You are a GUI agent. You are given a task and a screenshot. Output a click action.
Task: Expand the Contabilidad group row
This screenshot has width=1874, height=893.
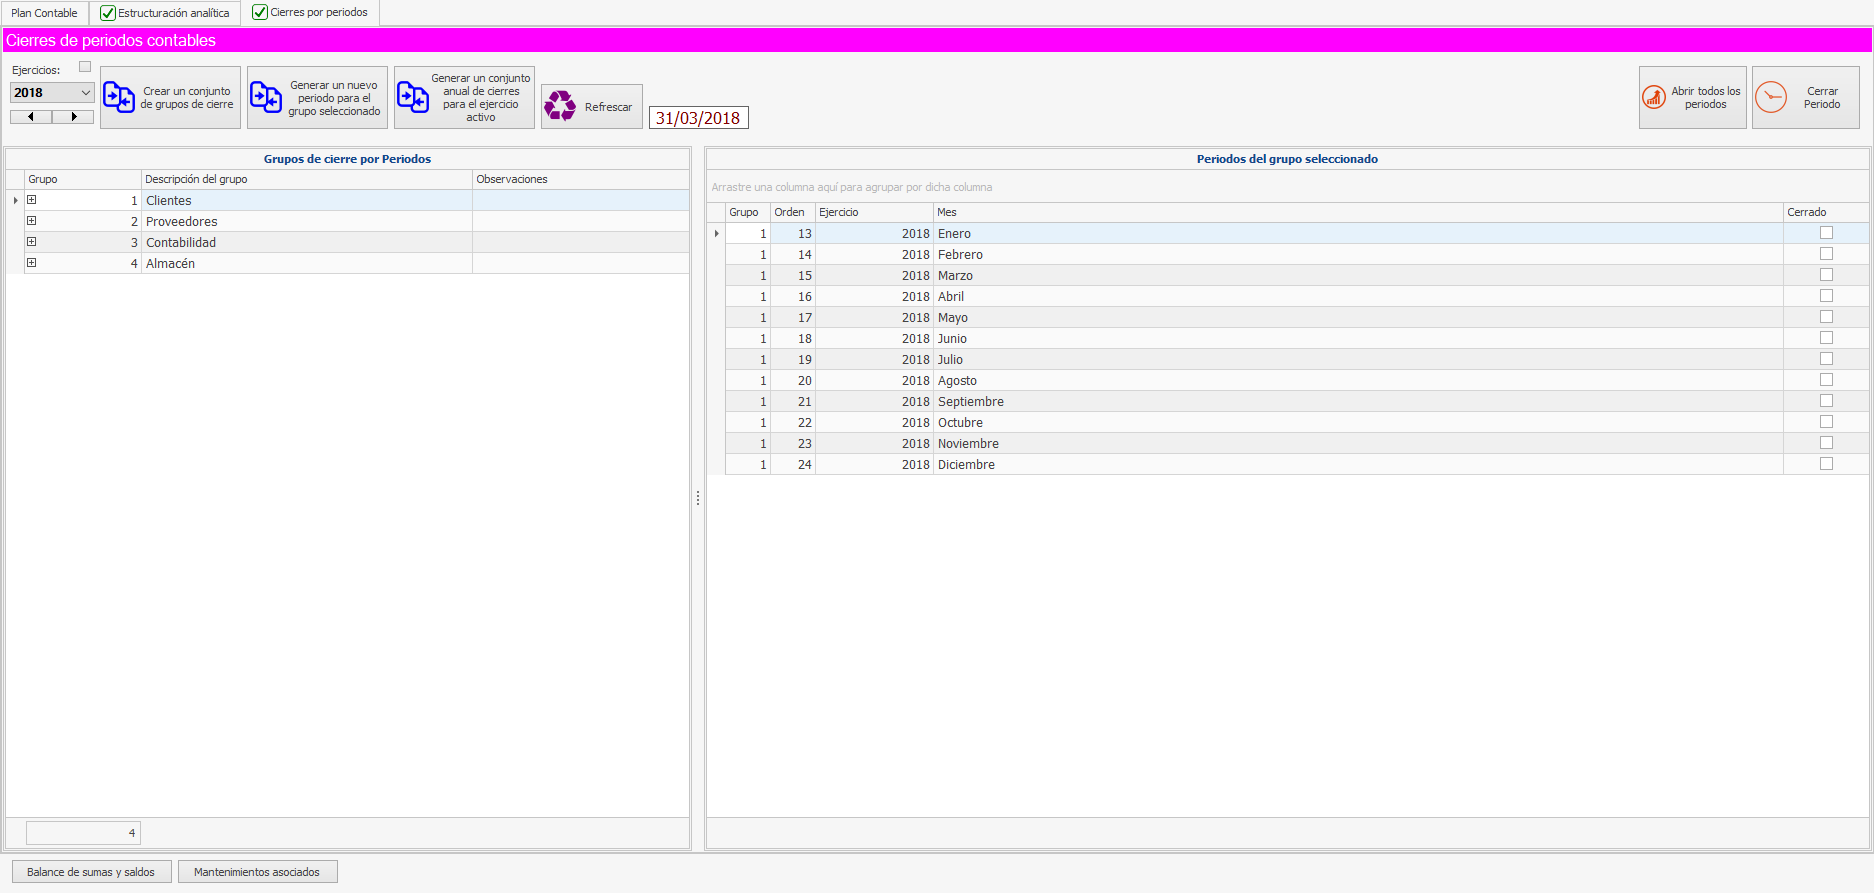[x=32, y=242]
